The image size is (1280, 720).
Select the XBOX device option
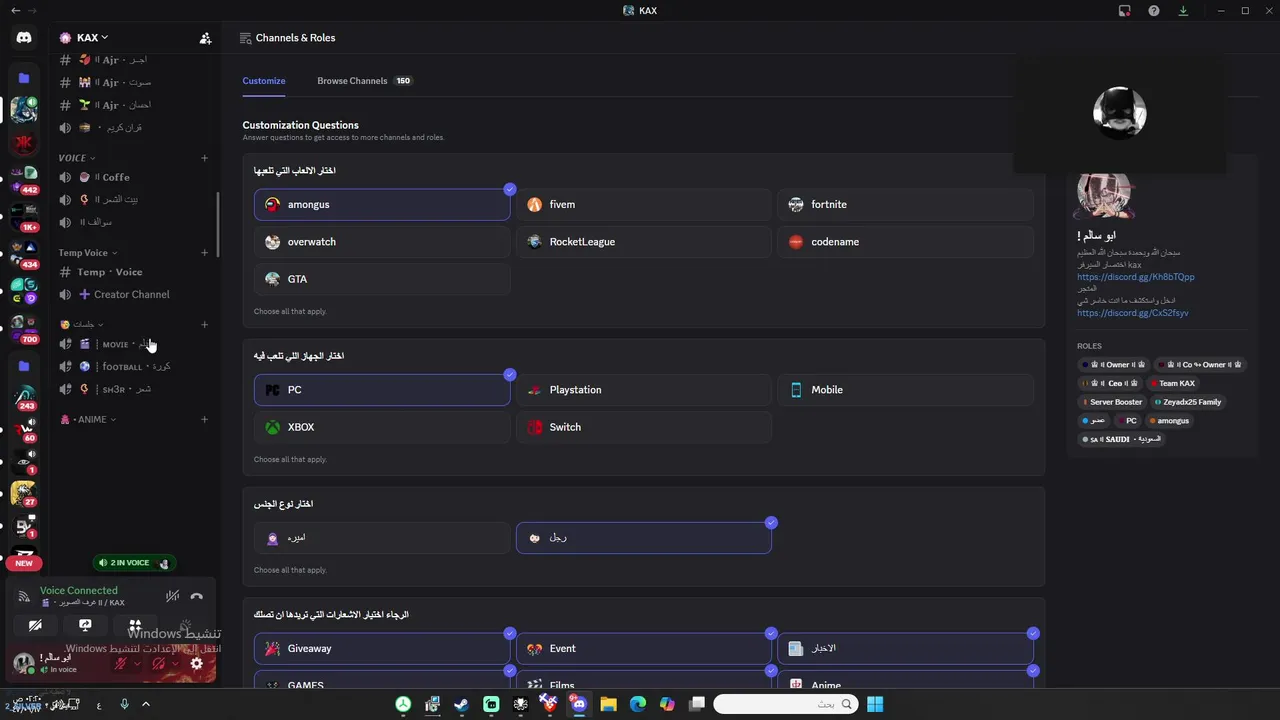[x=382, y=427]
